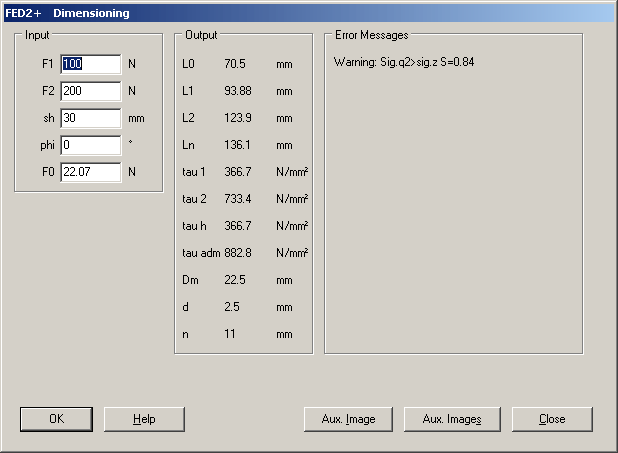Focus the sh stroke input field
This screenshot has width=618, height=453.
pos(90,118)
